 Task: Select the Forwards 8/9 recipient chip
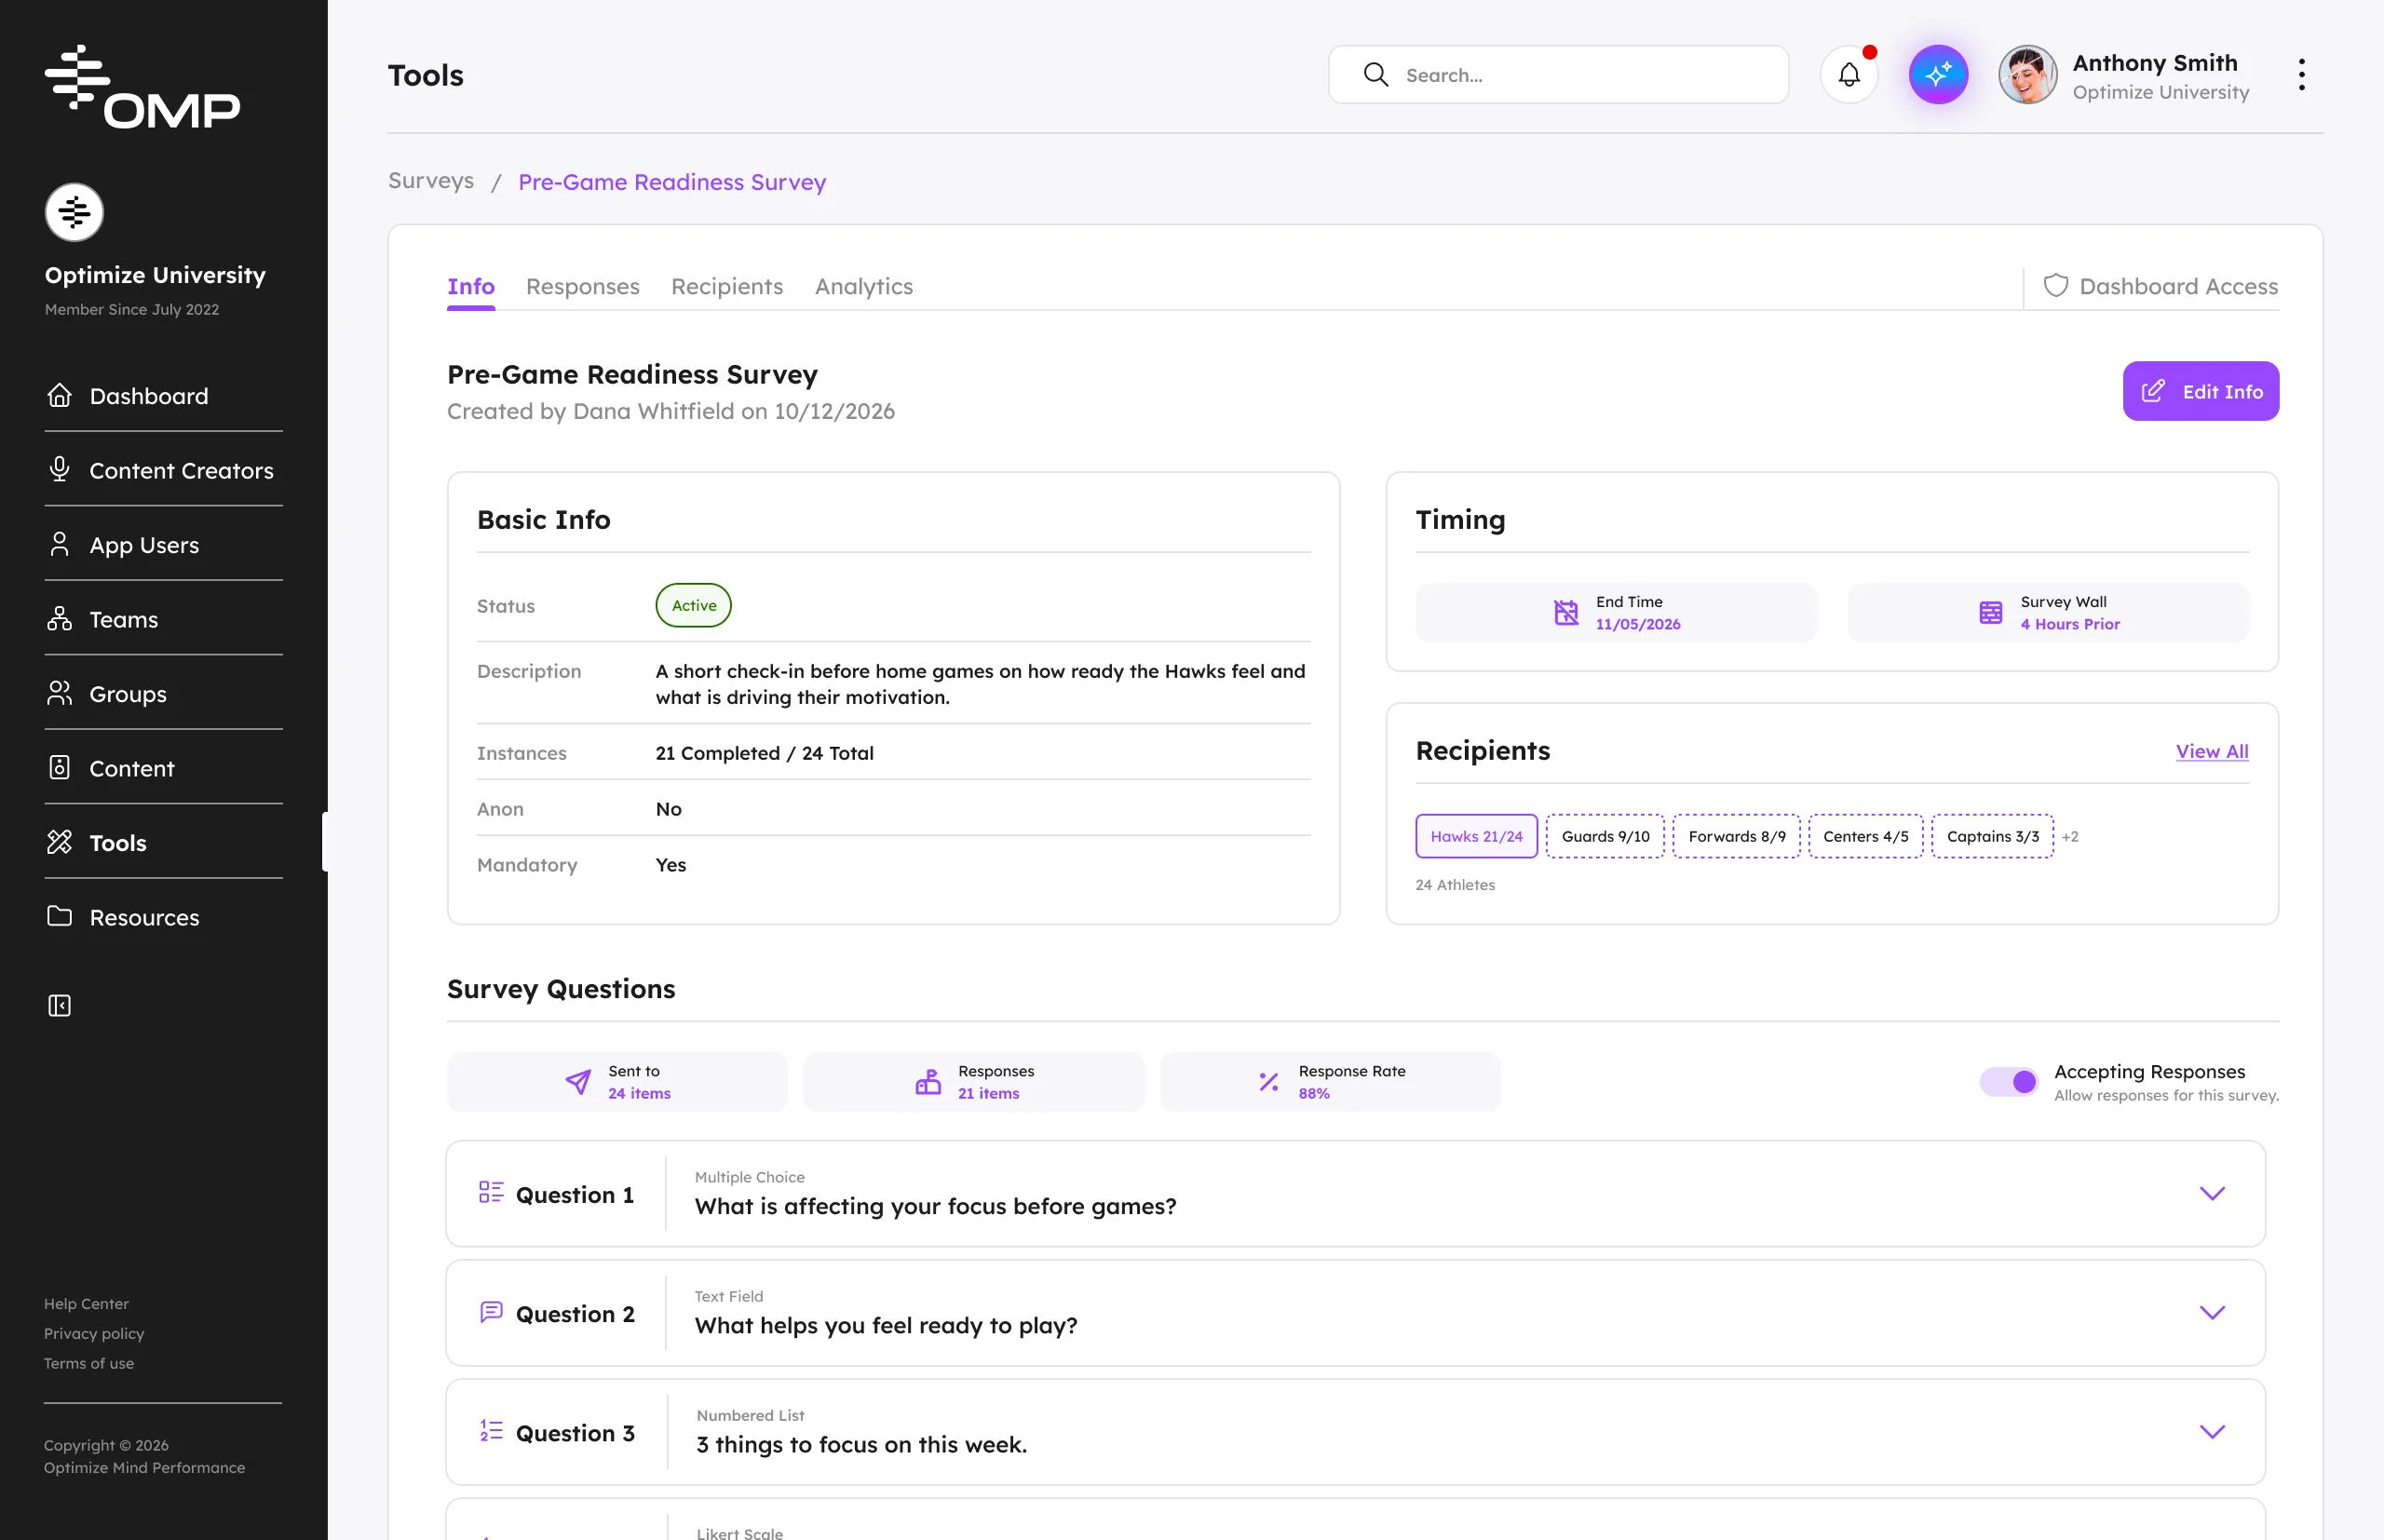coord(1736,836)
